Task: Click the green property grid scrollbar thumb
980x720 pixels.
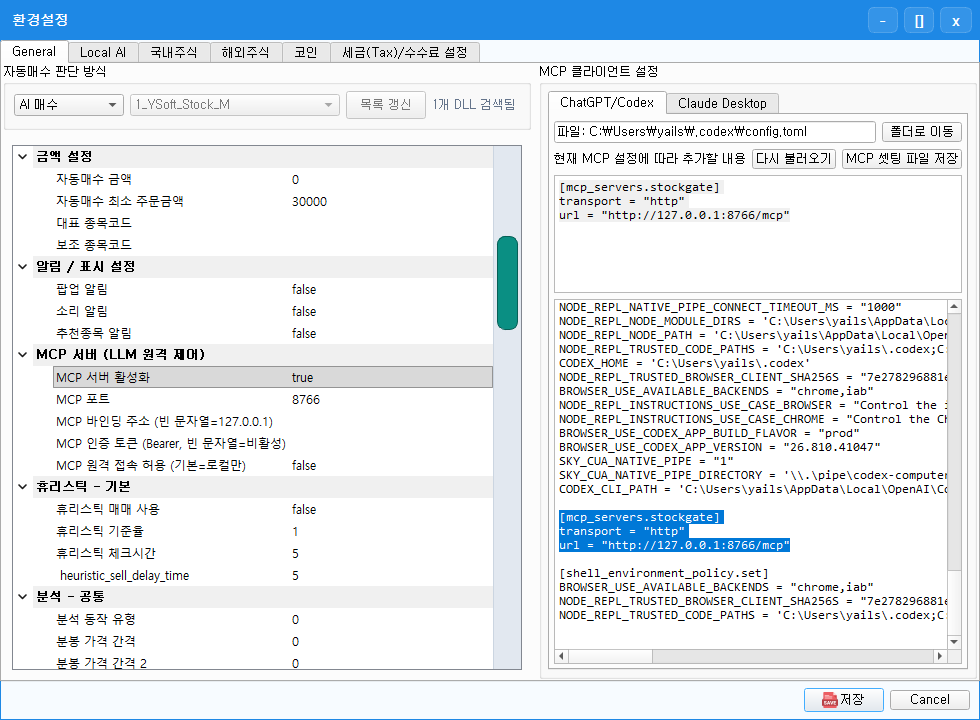Action: coord(507,282)
